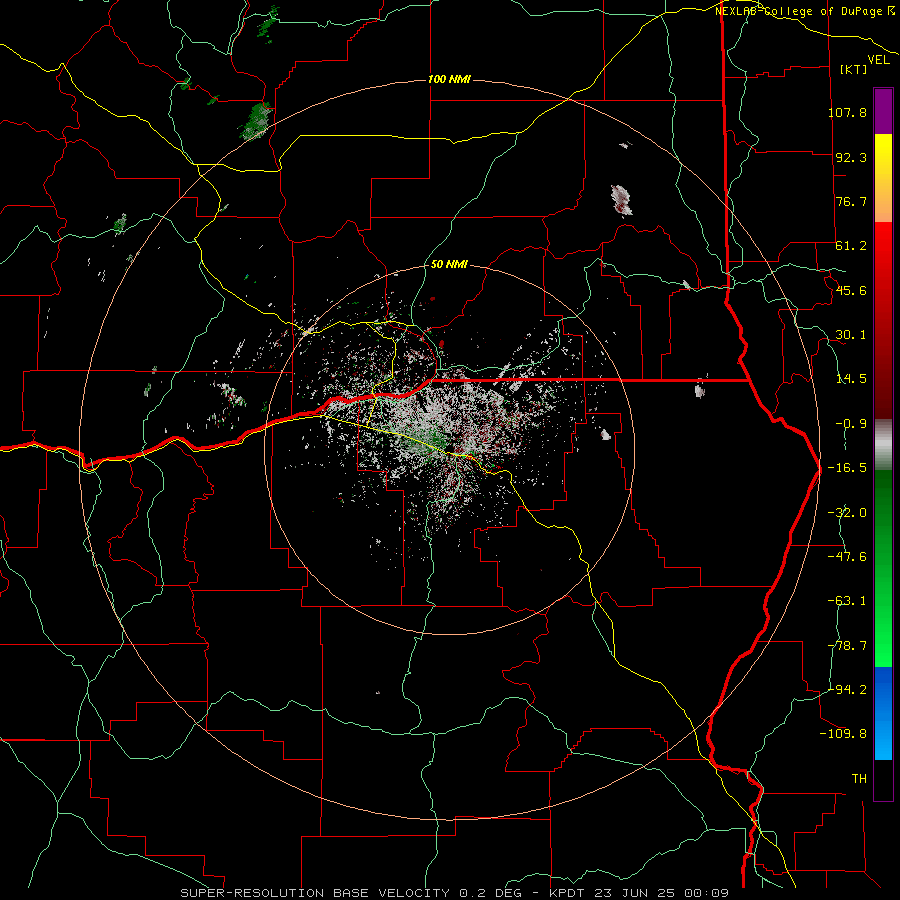Select the 107.8 value on velocity scale
This screenshot has height=900, width=900.
[x=847, y=112]
